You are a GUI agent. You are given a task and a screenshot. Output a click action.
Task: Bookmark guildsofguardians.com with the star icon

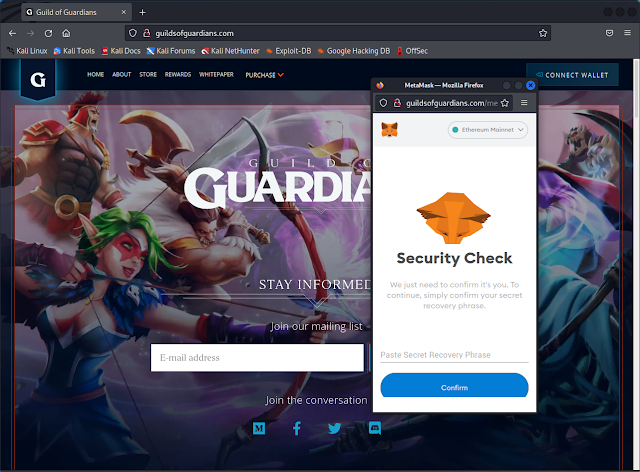[x=543, y=33]
